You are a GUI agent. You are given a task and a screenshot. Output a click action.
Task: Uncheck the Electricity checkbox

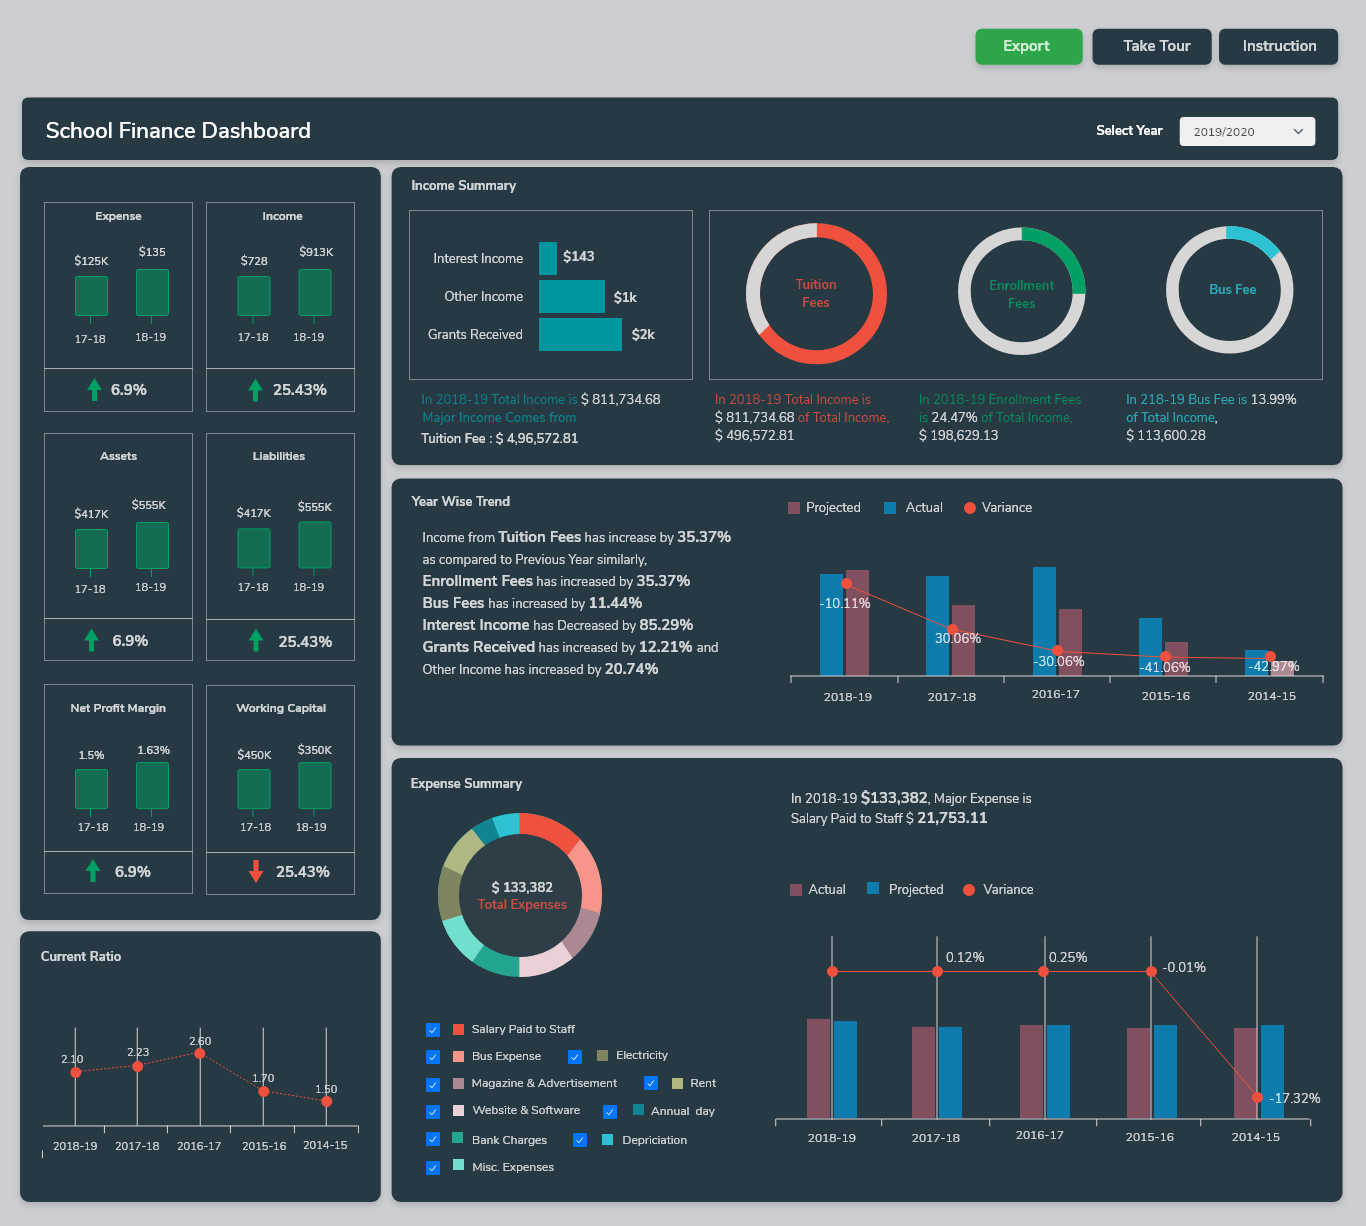[x=575, y=1057]
